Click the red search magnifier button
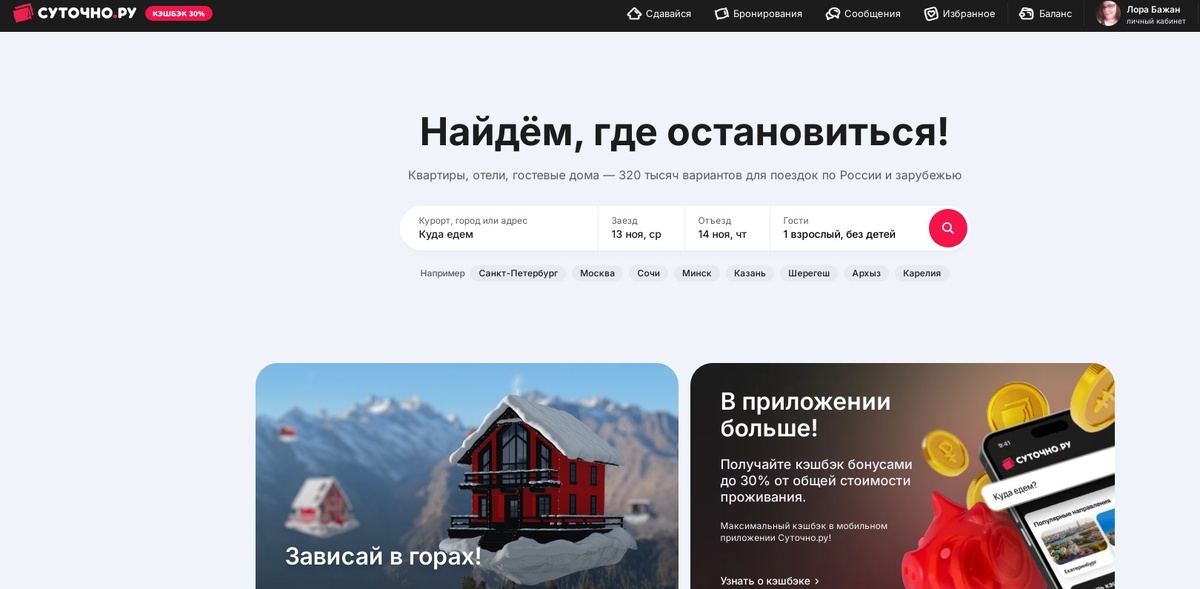The image size is (1200, 589). 948,228
